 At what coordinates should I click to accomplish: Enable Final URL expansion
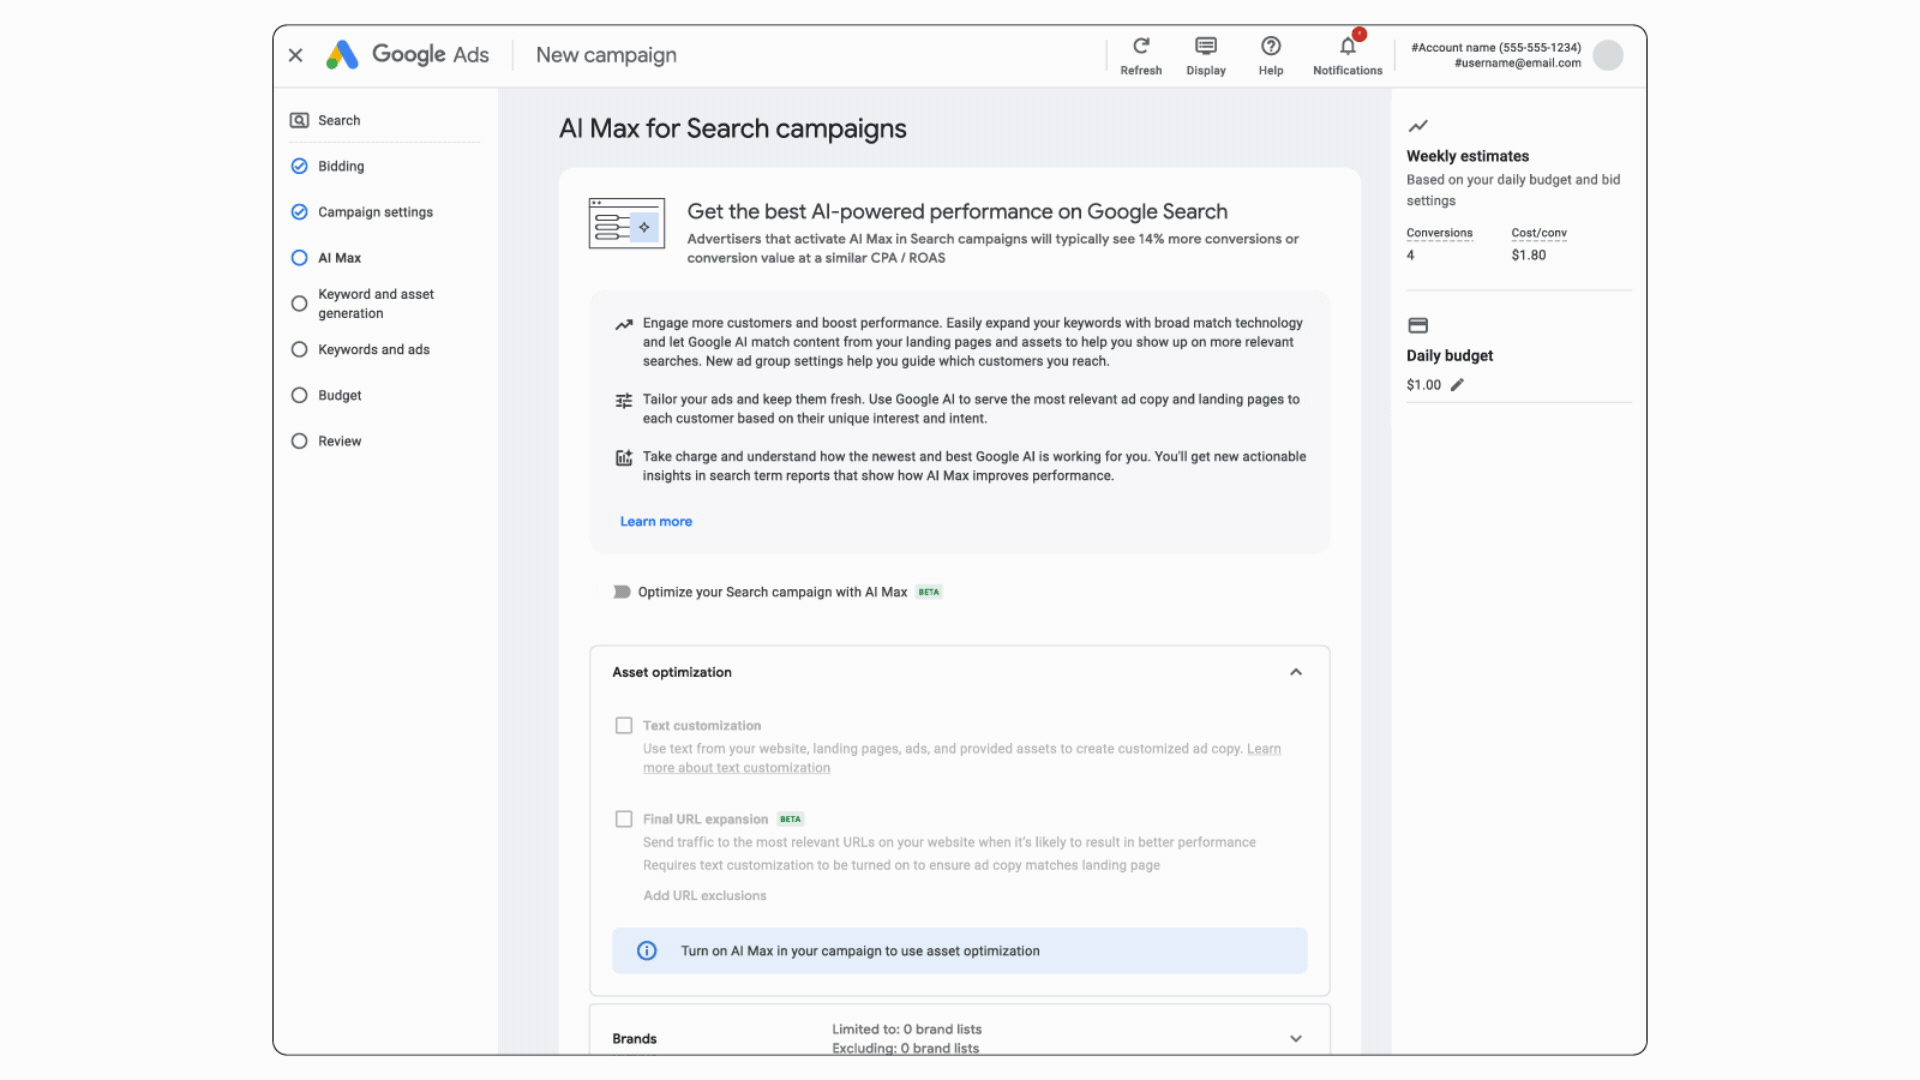pos(624,818)
